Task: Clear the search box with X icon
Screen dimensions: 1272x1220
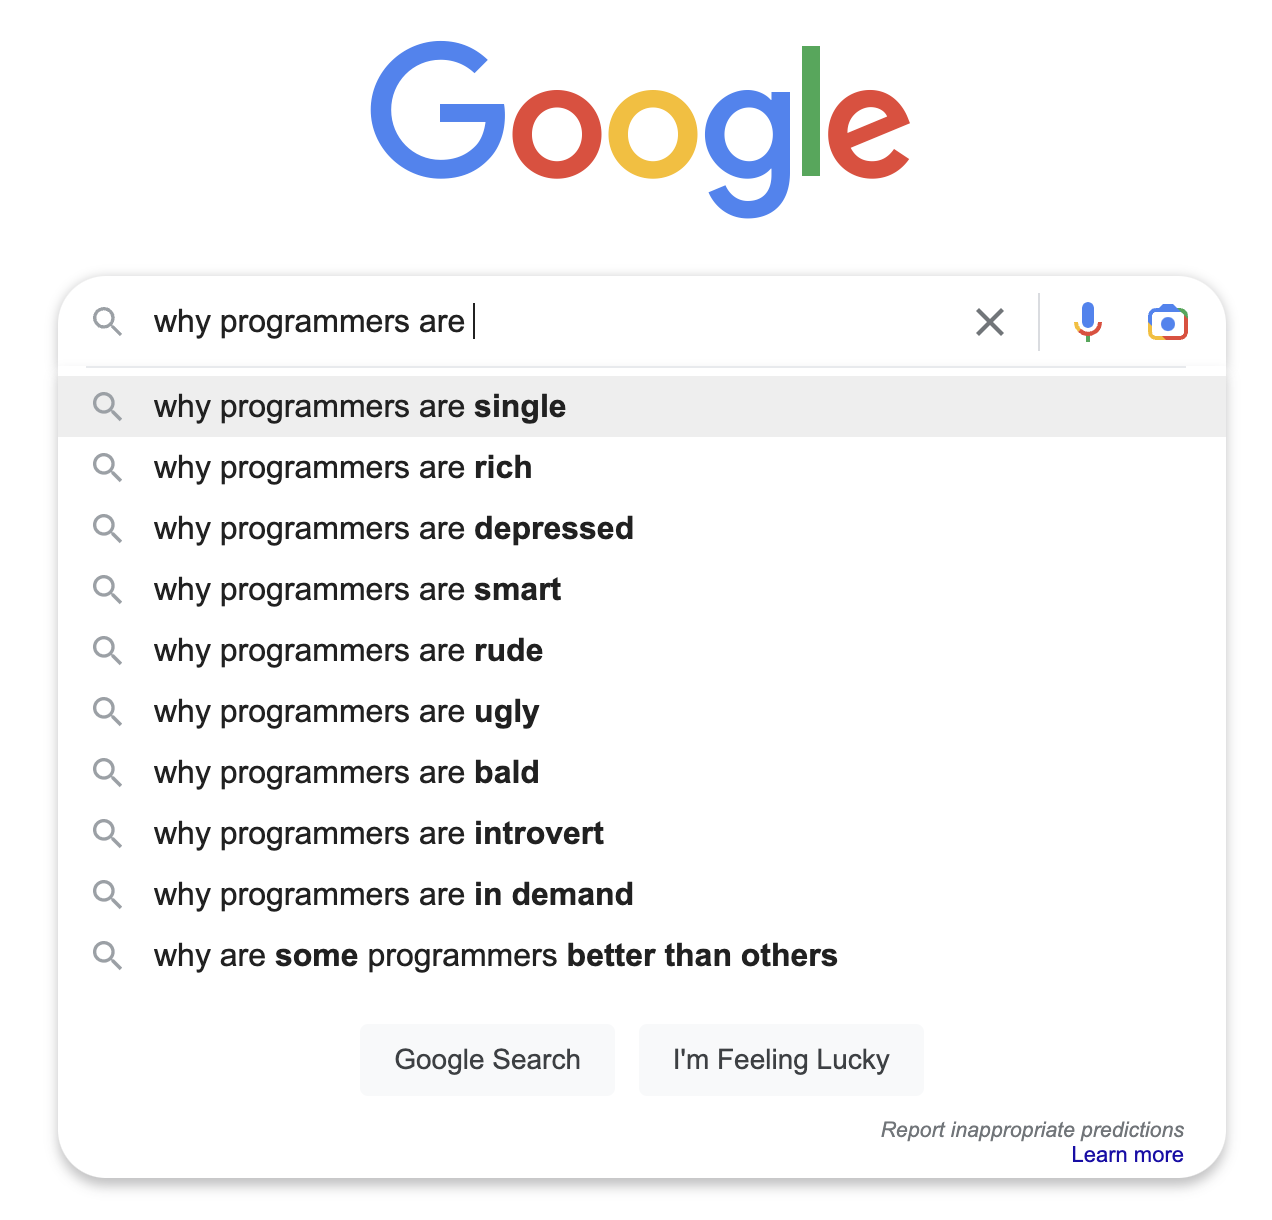Action: 989,322
